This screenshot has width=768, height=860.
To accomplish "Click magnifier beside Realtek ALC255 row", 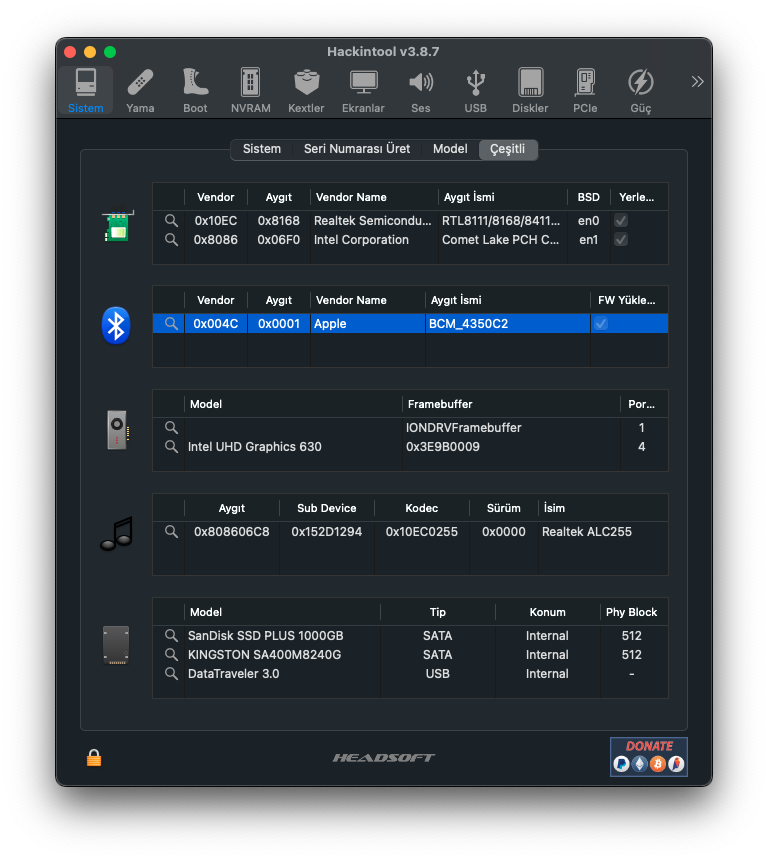I will [x=171, y=532].
